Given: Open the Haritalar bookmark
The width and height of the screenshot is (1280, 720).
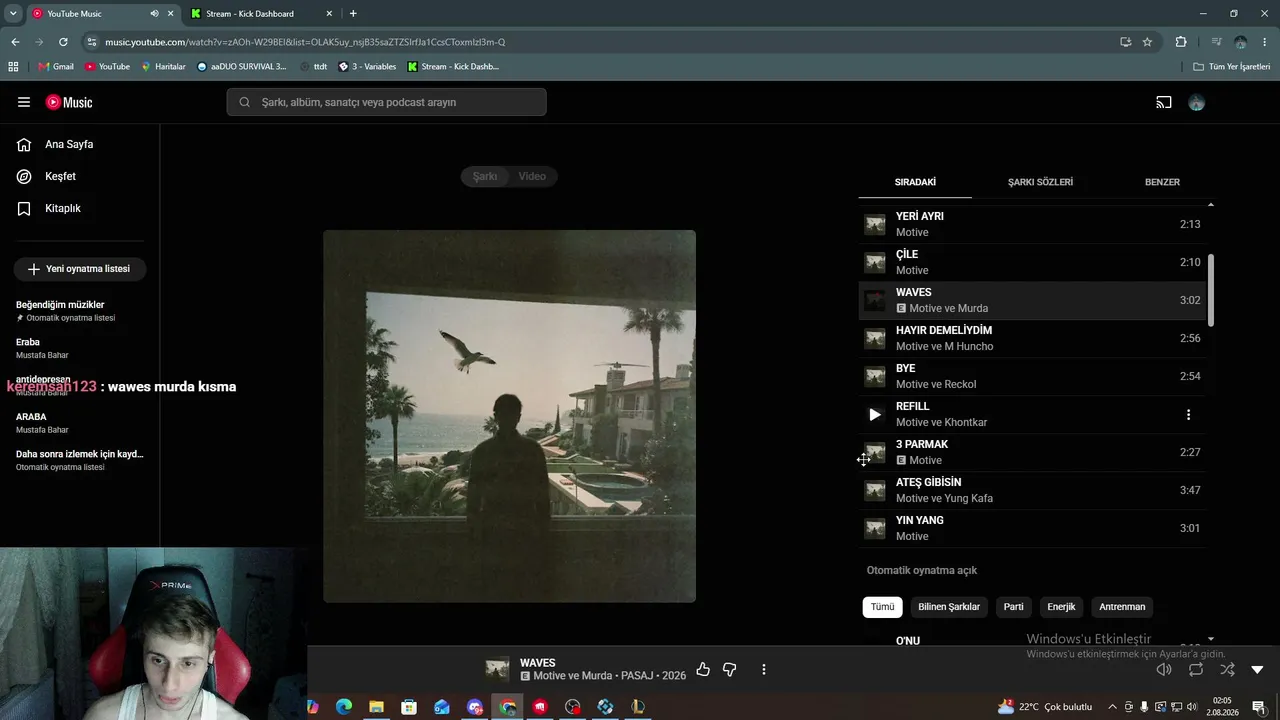Looking at the screenshot, I should coord(163,66).
